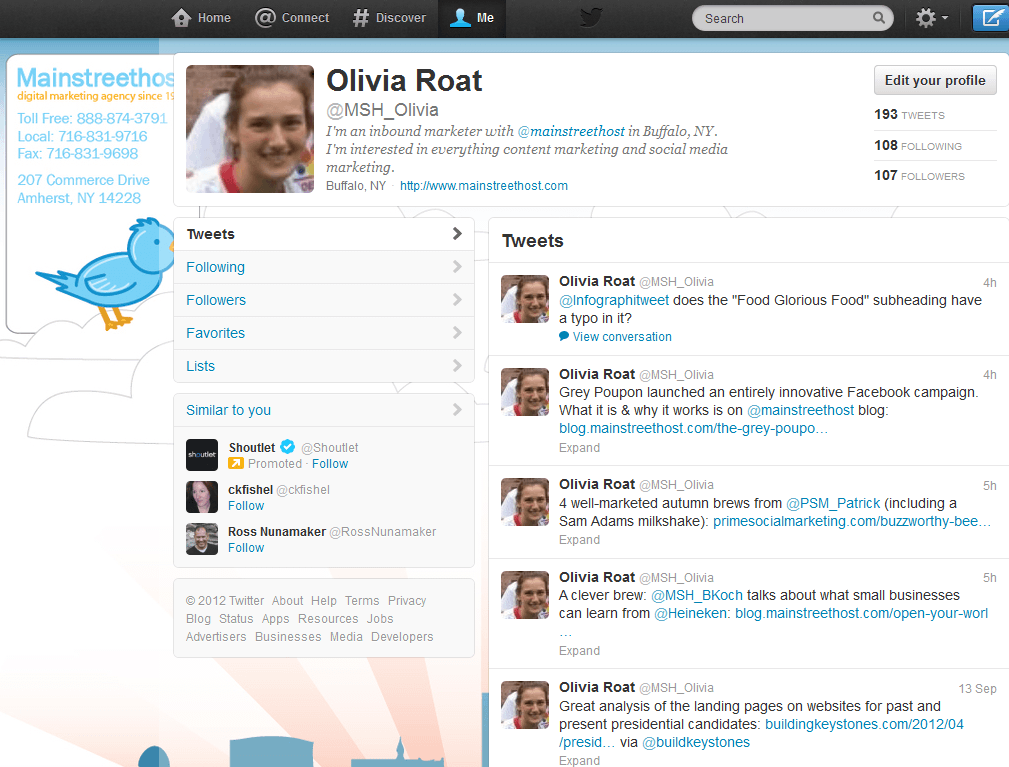Expand Similar to you chevron
The height and width of the screenshot is (767, 1009).
pyautogui.click(x=457, y=409)
